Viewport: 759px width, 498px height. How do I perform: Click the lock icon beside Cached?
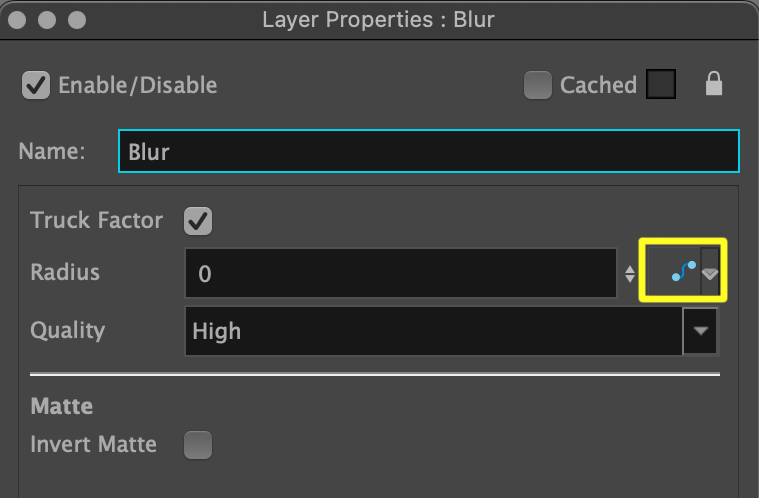point(713,85)
